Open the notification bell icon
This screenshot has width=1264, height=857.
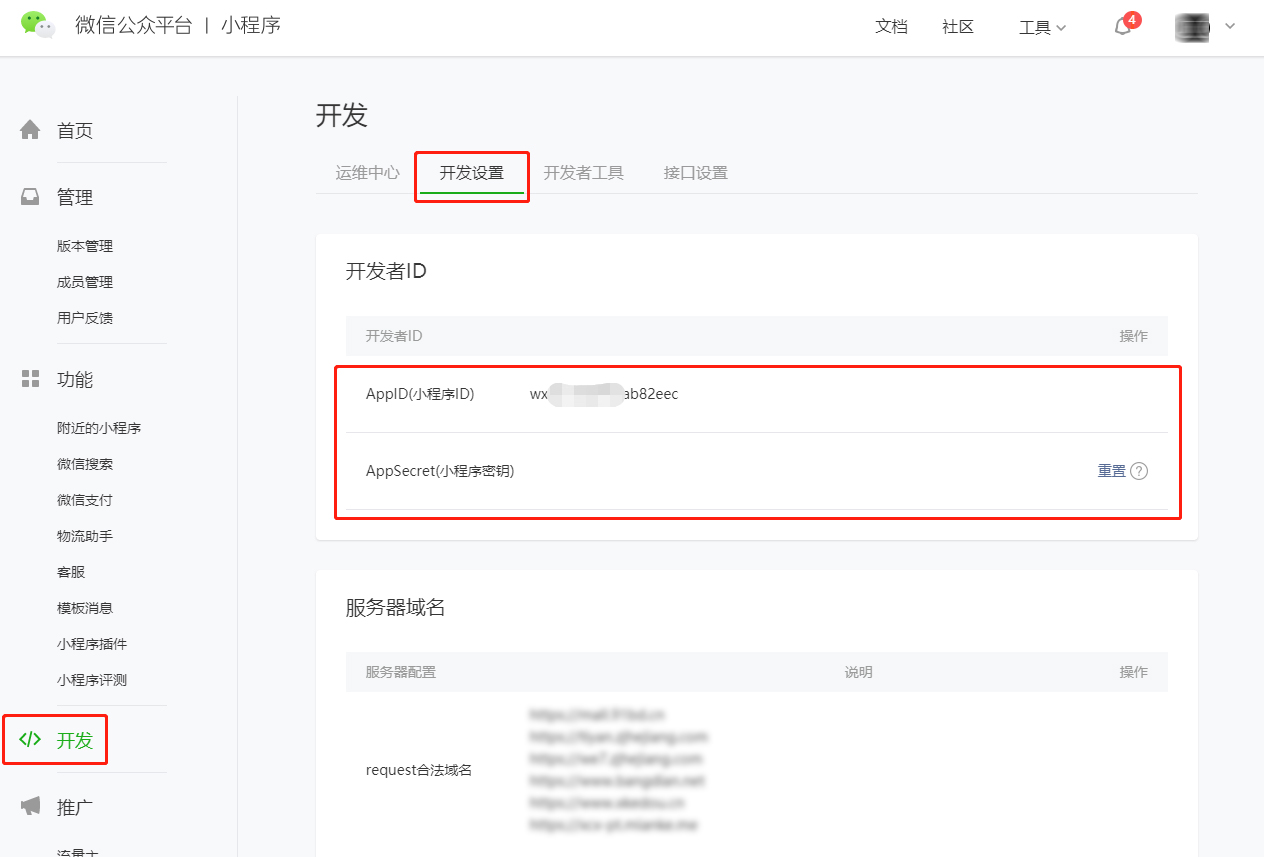tap(1123, 27)
